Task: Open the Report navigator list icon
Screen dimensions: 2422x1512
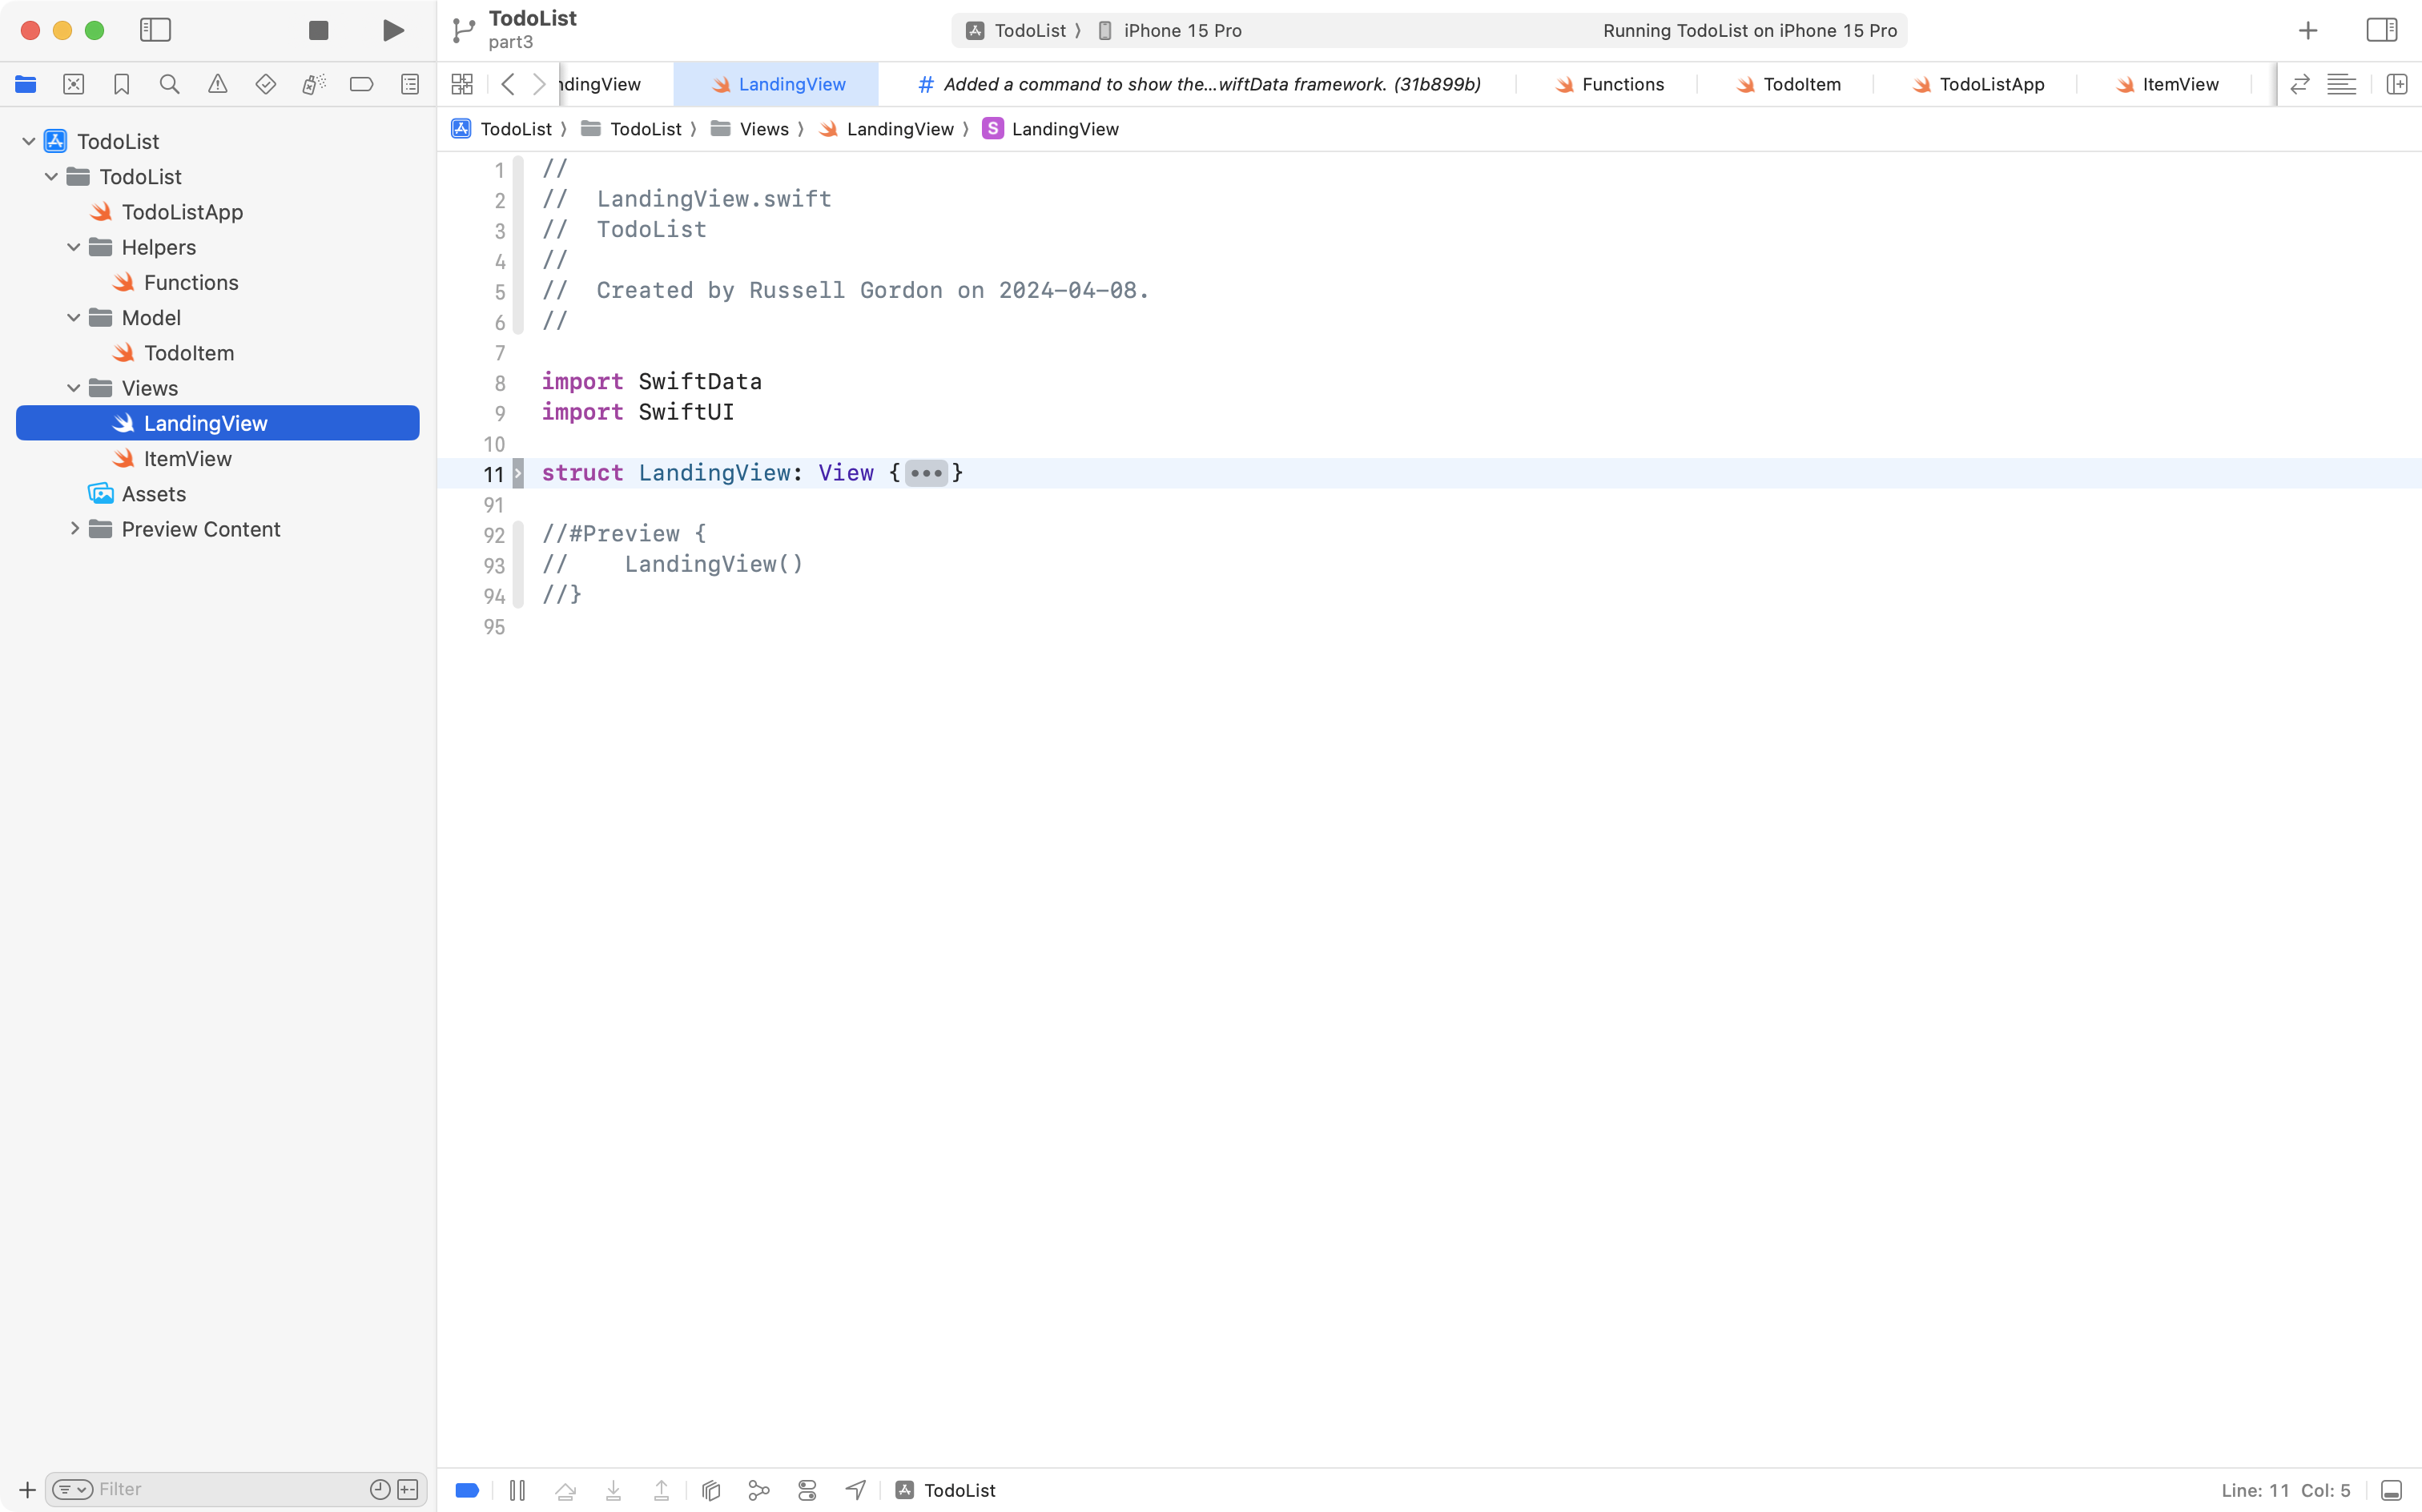Action: click(410, 84)
